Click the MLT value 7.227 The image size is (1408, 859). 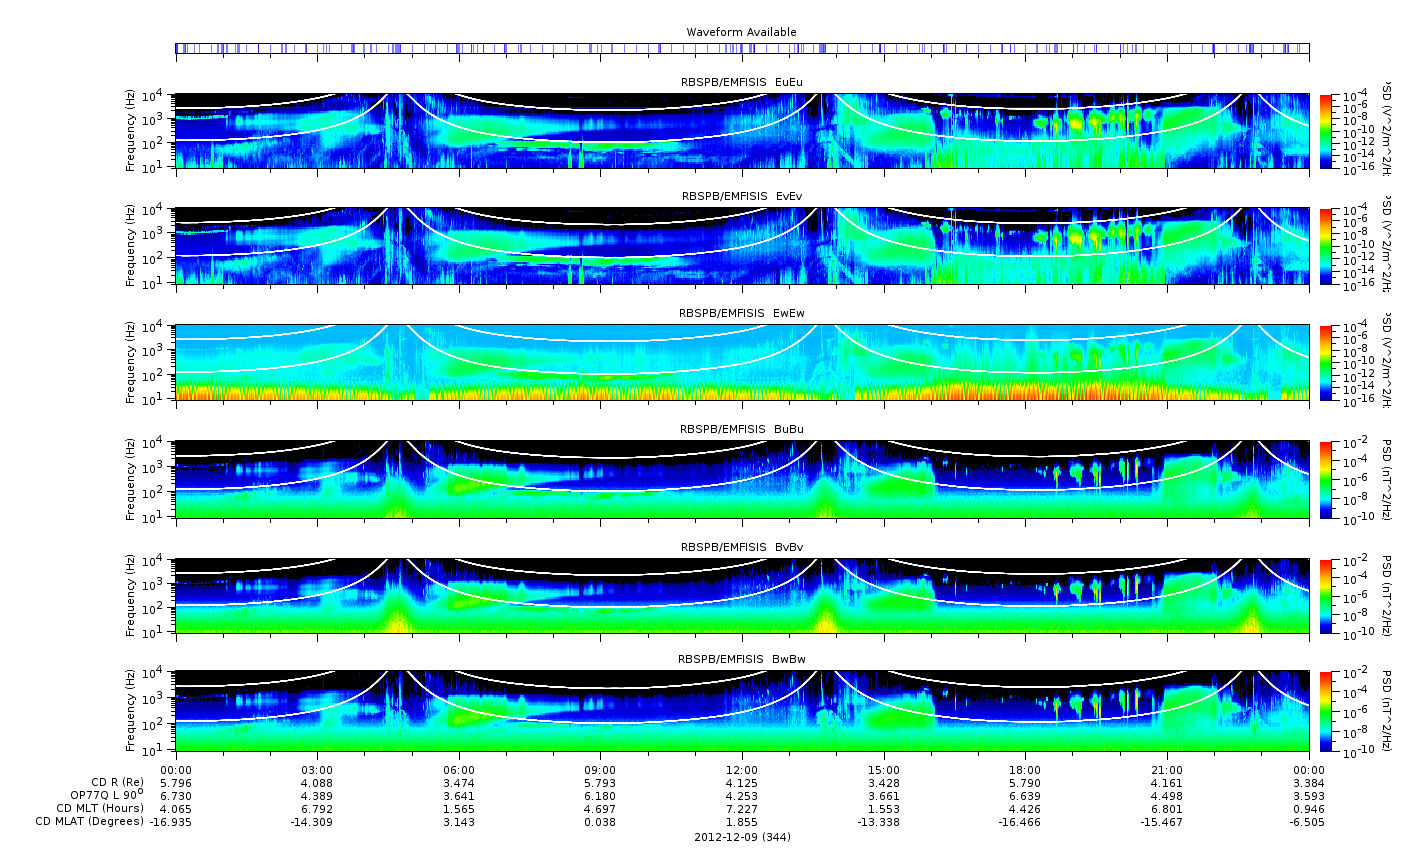[x=742, y=808]
